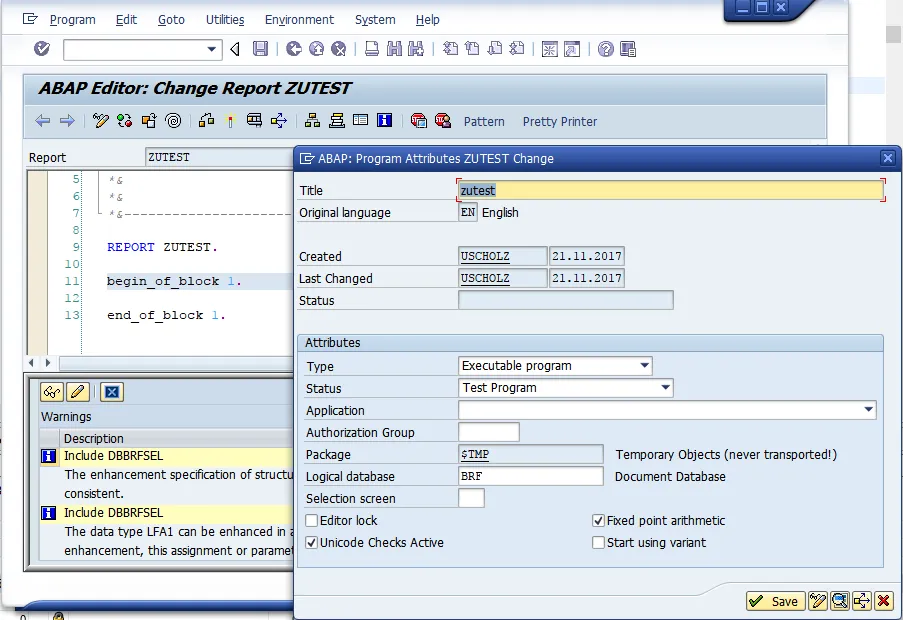Image resolution: width=903 pixels, height=620 pixels.
Task: Toggle the Editor lock checkbox
Action: pyautogui.click(x=312, y=520)
